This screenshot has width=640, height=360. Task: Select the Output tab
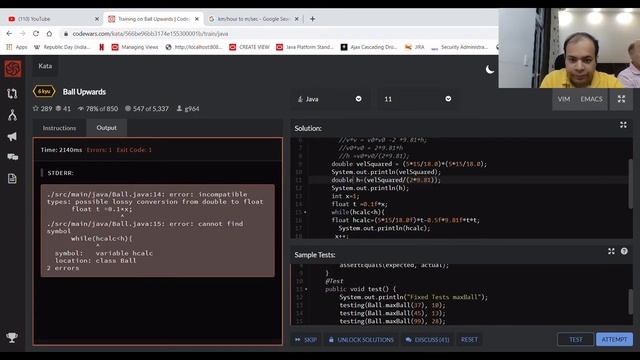(x=107, y=128)
